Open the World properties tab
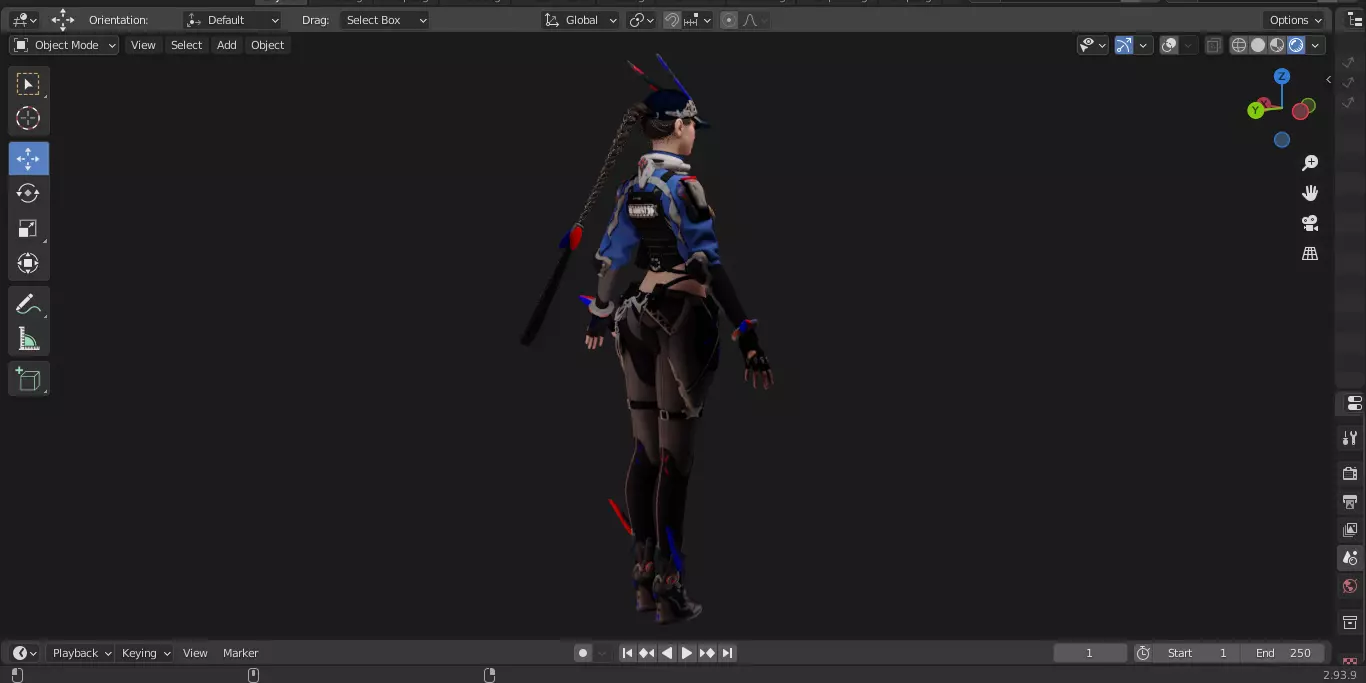1366x683 pixels. [x=1350, y=586]
